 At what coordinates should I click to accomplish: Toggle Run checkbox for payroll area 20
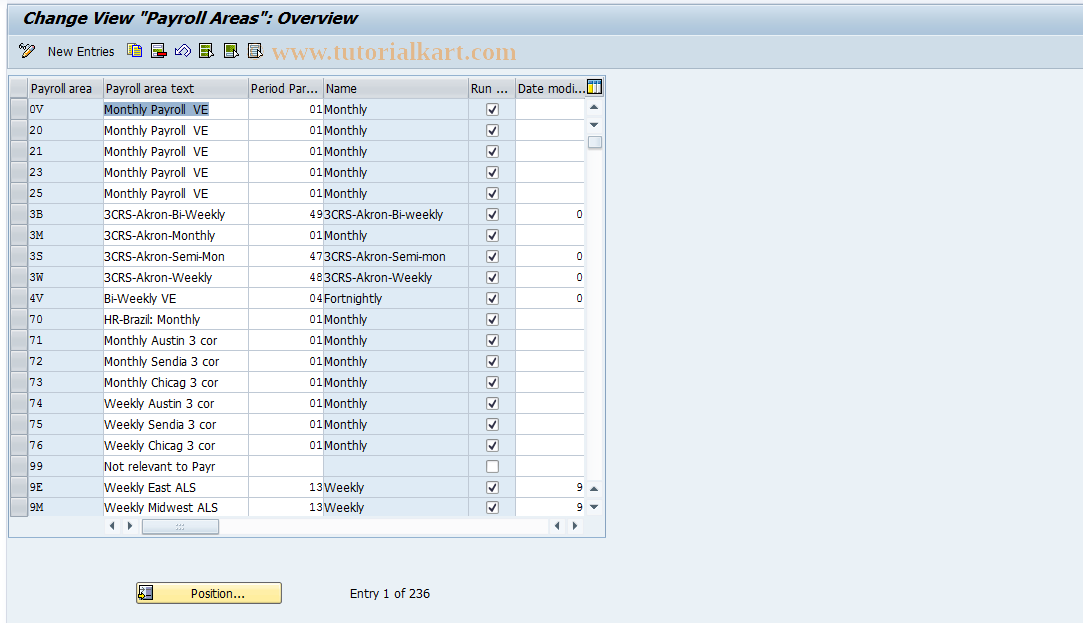(x=492, y=131)
